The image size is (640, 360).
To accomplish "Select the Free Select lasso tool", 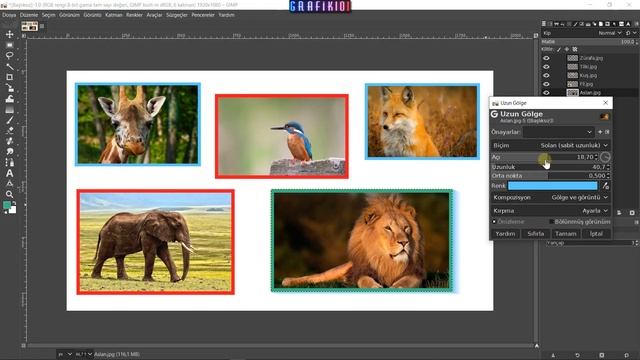I will pyautogui.click(x=9, y=56).
